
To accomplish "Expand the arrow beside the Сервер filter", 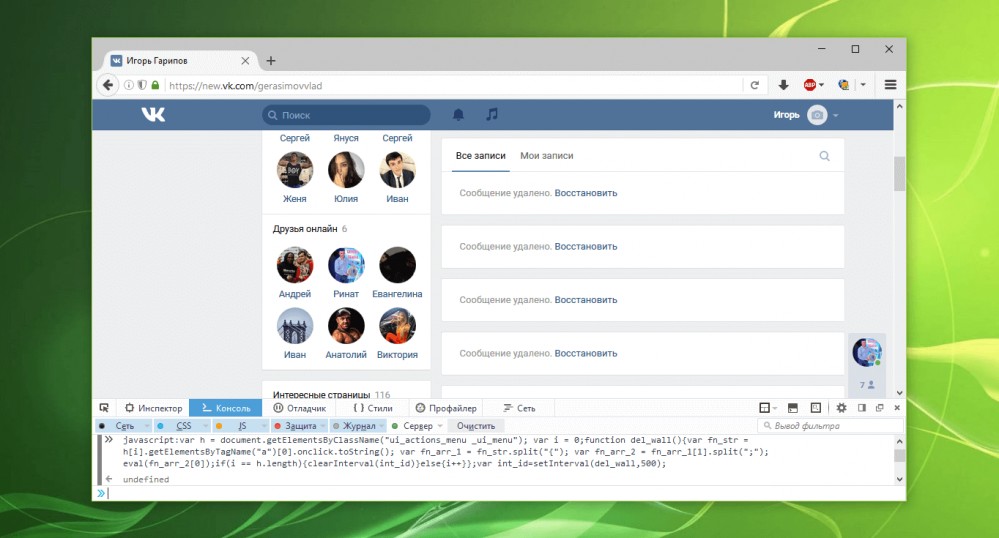I will pyautogui.click(x=440, y=426).
